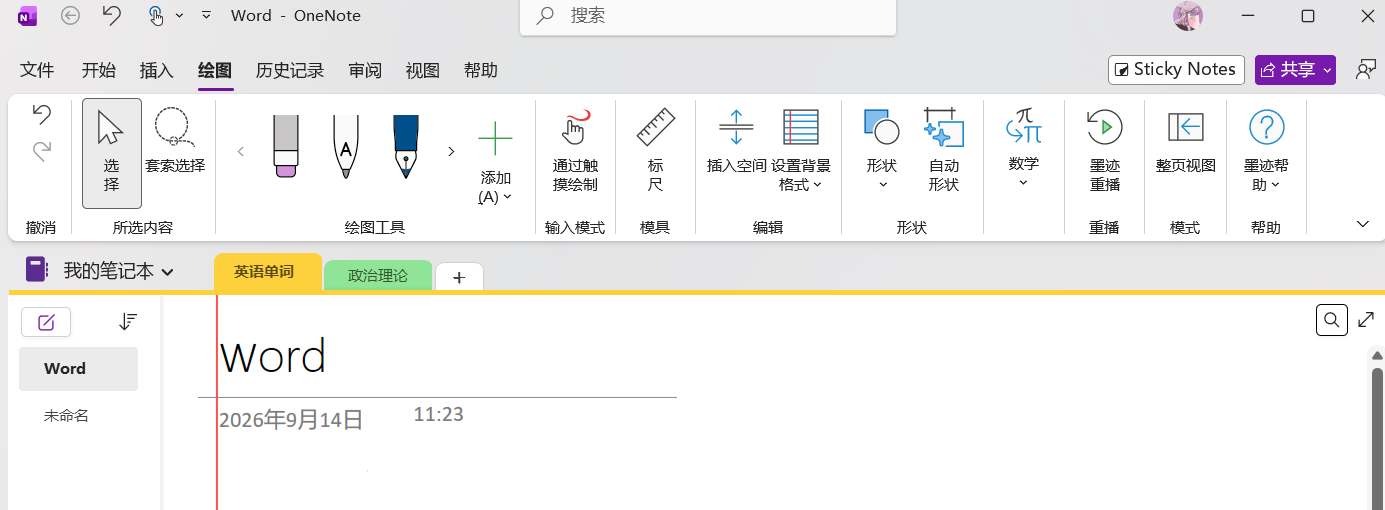The height and width of the screenshot is (510, 1385).
Task: Select the 政治理论 section tab
Action: (378, 275)
